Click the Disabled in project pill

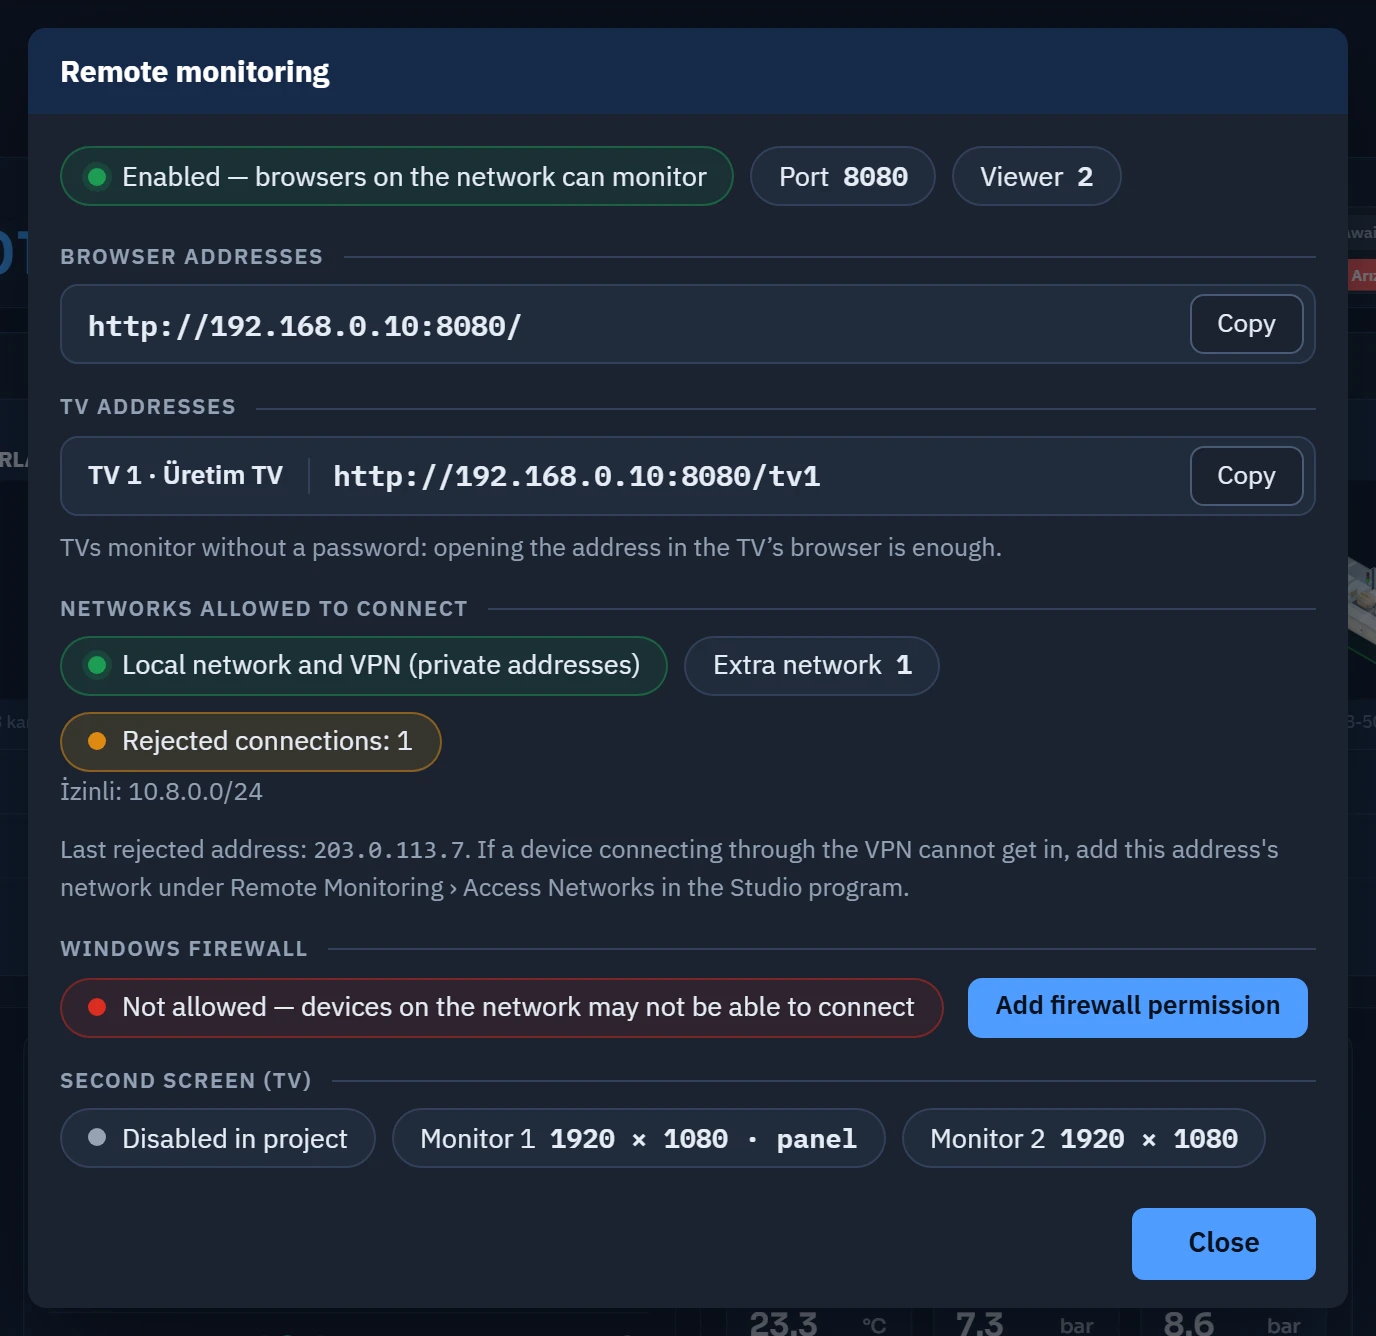[218, 1138]
